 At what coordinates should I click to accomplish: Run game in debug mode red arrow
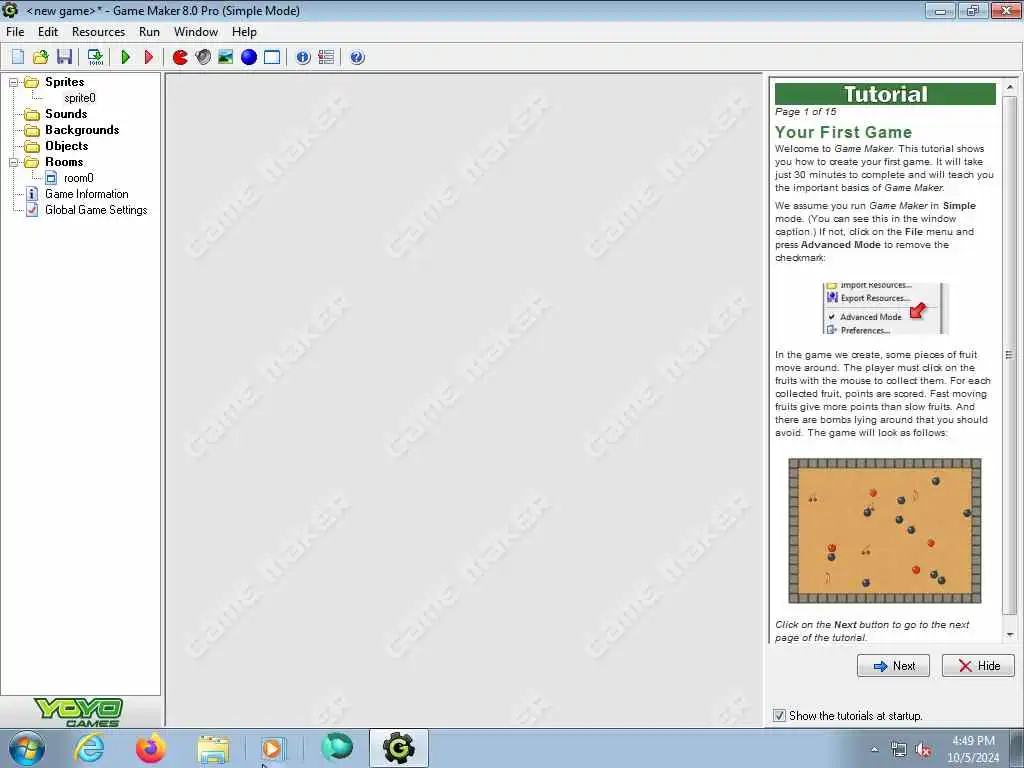149,57
